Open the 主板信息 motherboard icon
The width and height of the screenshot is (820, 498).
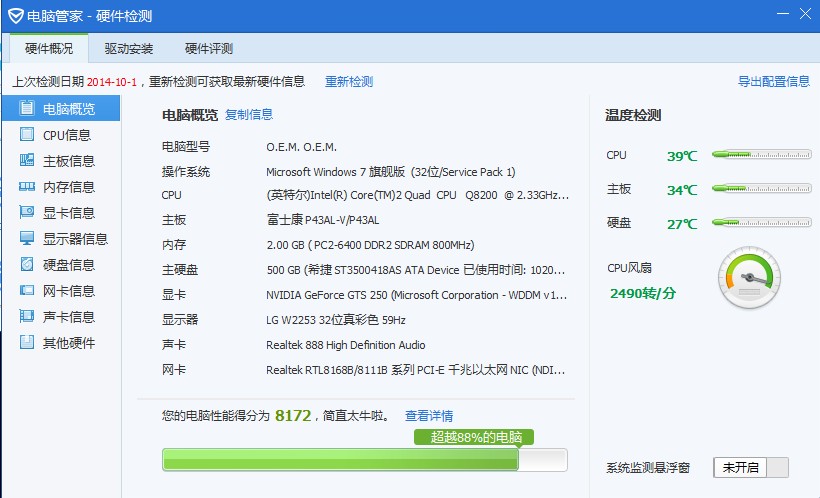pyautogui.click(x=27, y=160)
